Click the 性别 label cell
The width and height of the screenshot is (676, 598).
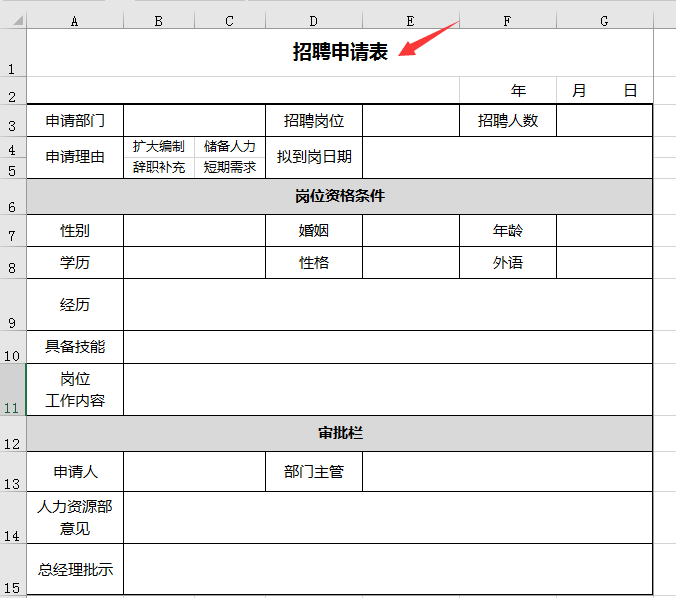75,231
